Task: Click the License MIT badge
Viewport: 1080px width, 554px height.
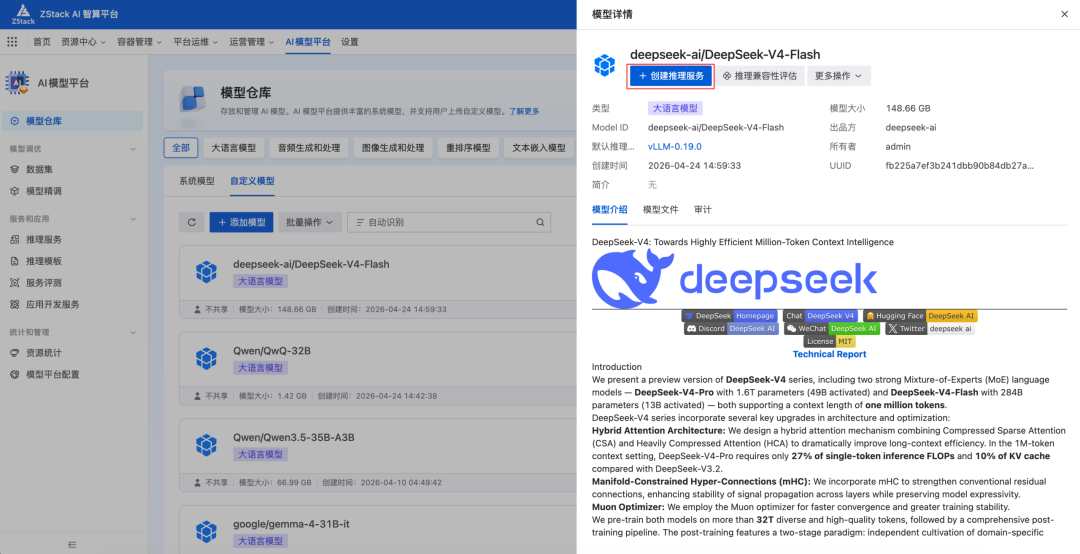Action: click(829, 341)
